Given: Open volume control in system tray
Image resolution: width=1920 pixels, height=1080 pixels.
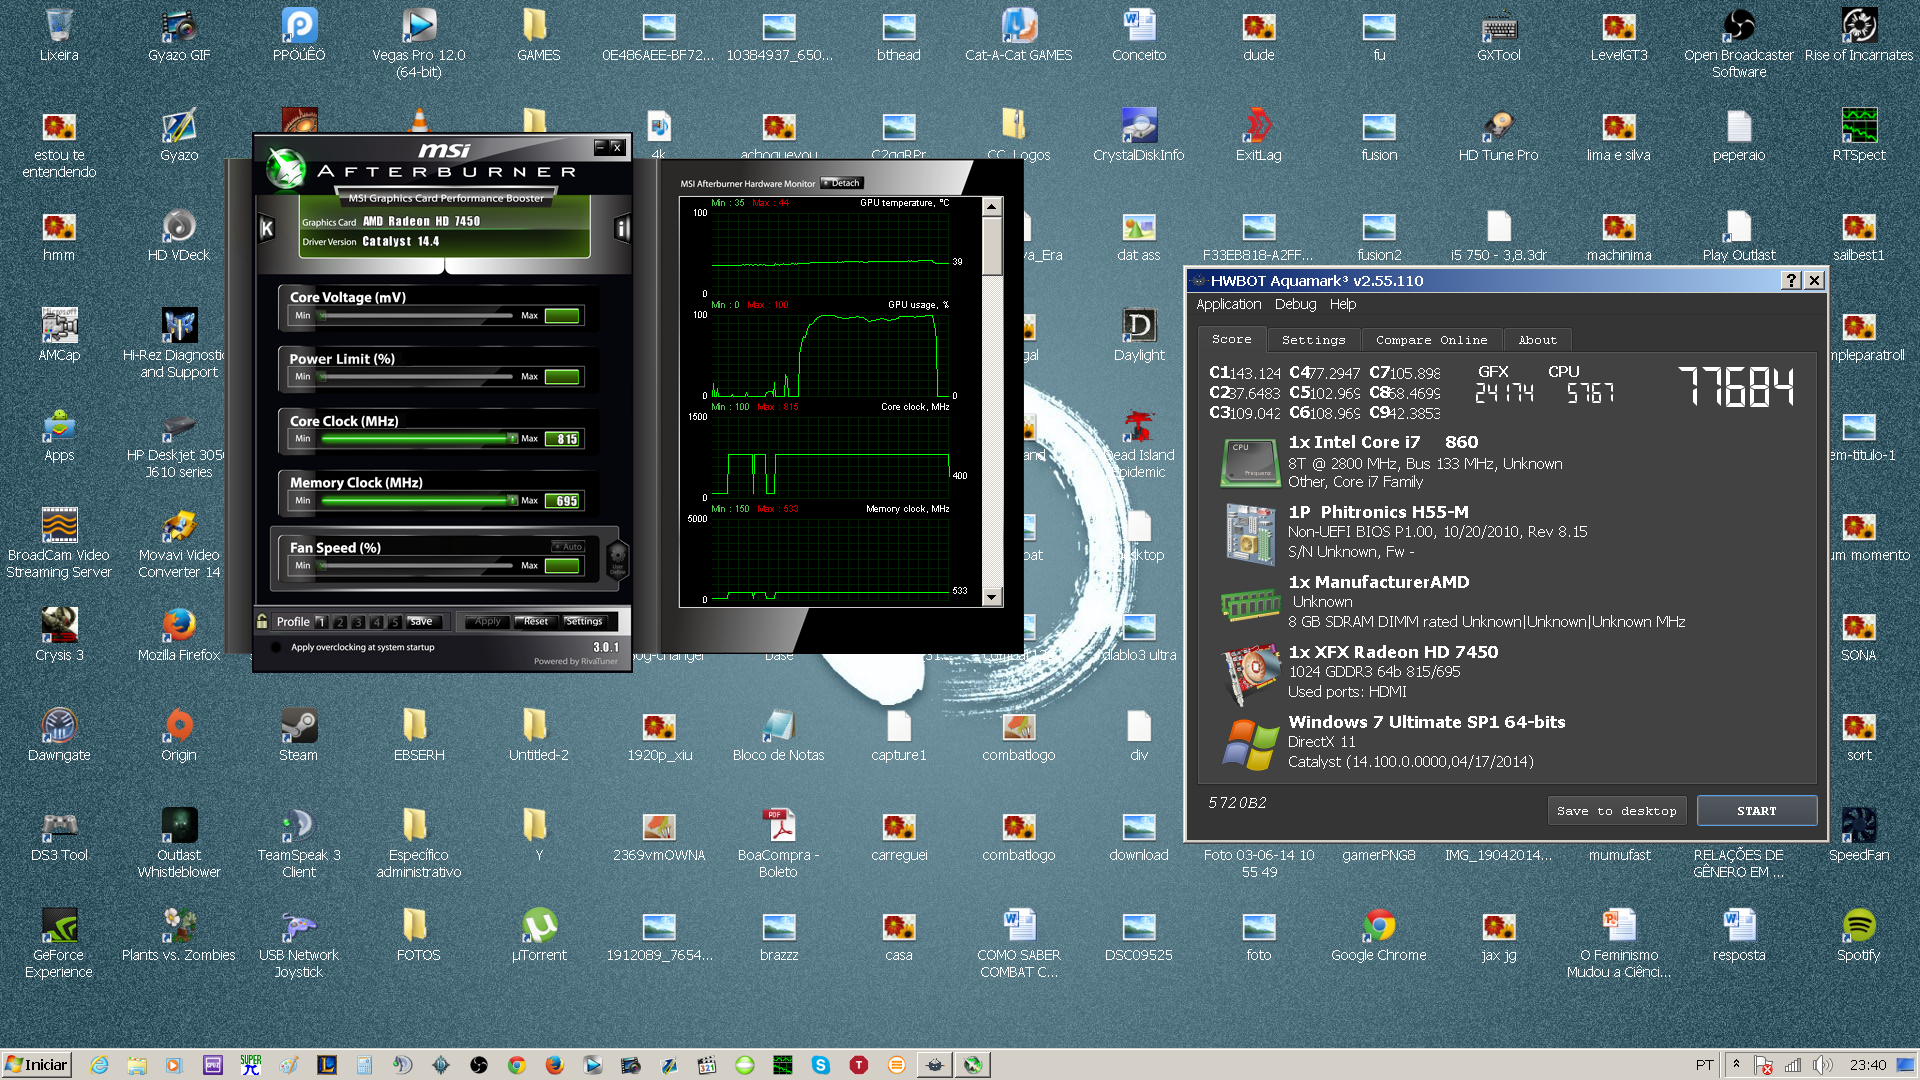Looking at the screenshot, I should 1823,1065.
